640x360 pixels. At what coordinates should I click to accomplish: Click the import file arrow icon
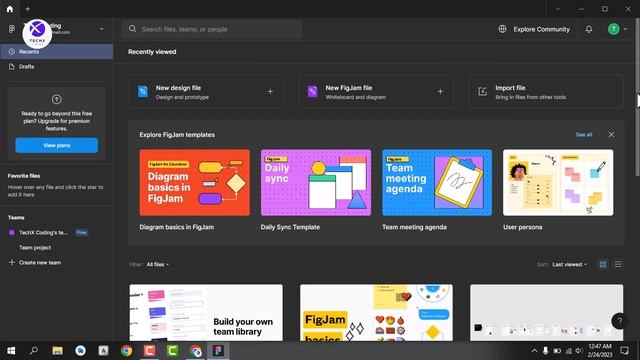482,91
